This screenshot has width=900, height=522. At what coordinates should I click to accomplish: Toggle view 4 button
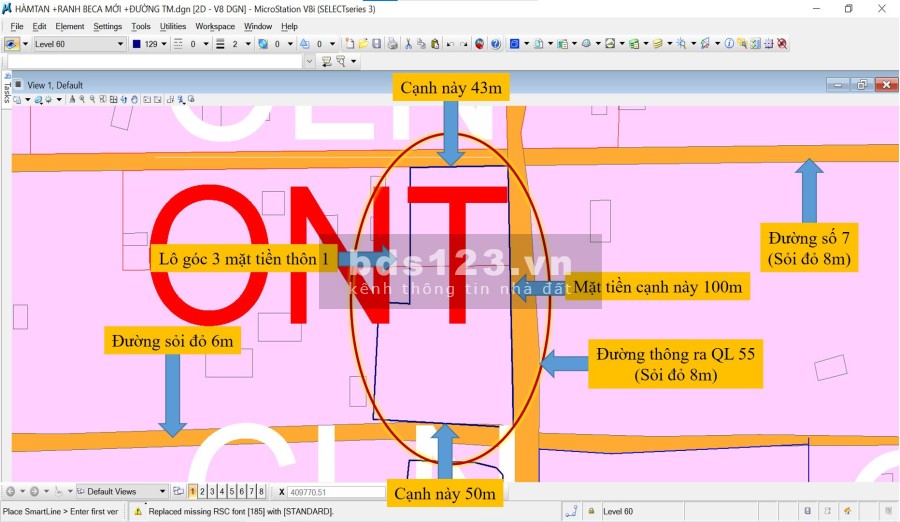click(x=222, y=492)
